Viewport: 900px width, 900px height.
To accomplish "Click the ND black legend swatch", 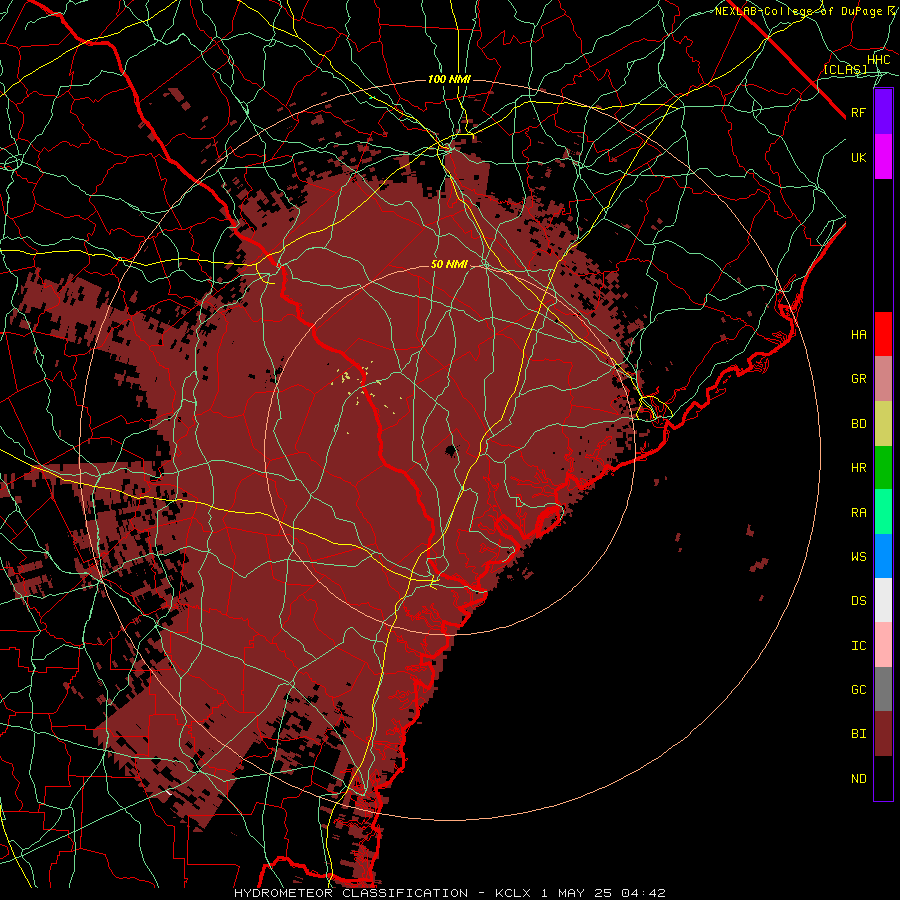I will 883,778.
